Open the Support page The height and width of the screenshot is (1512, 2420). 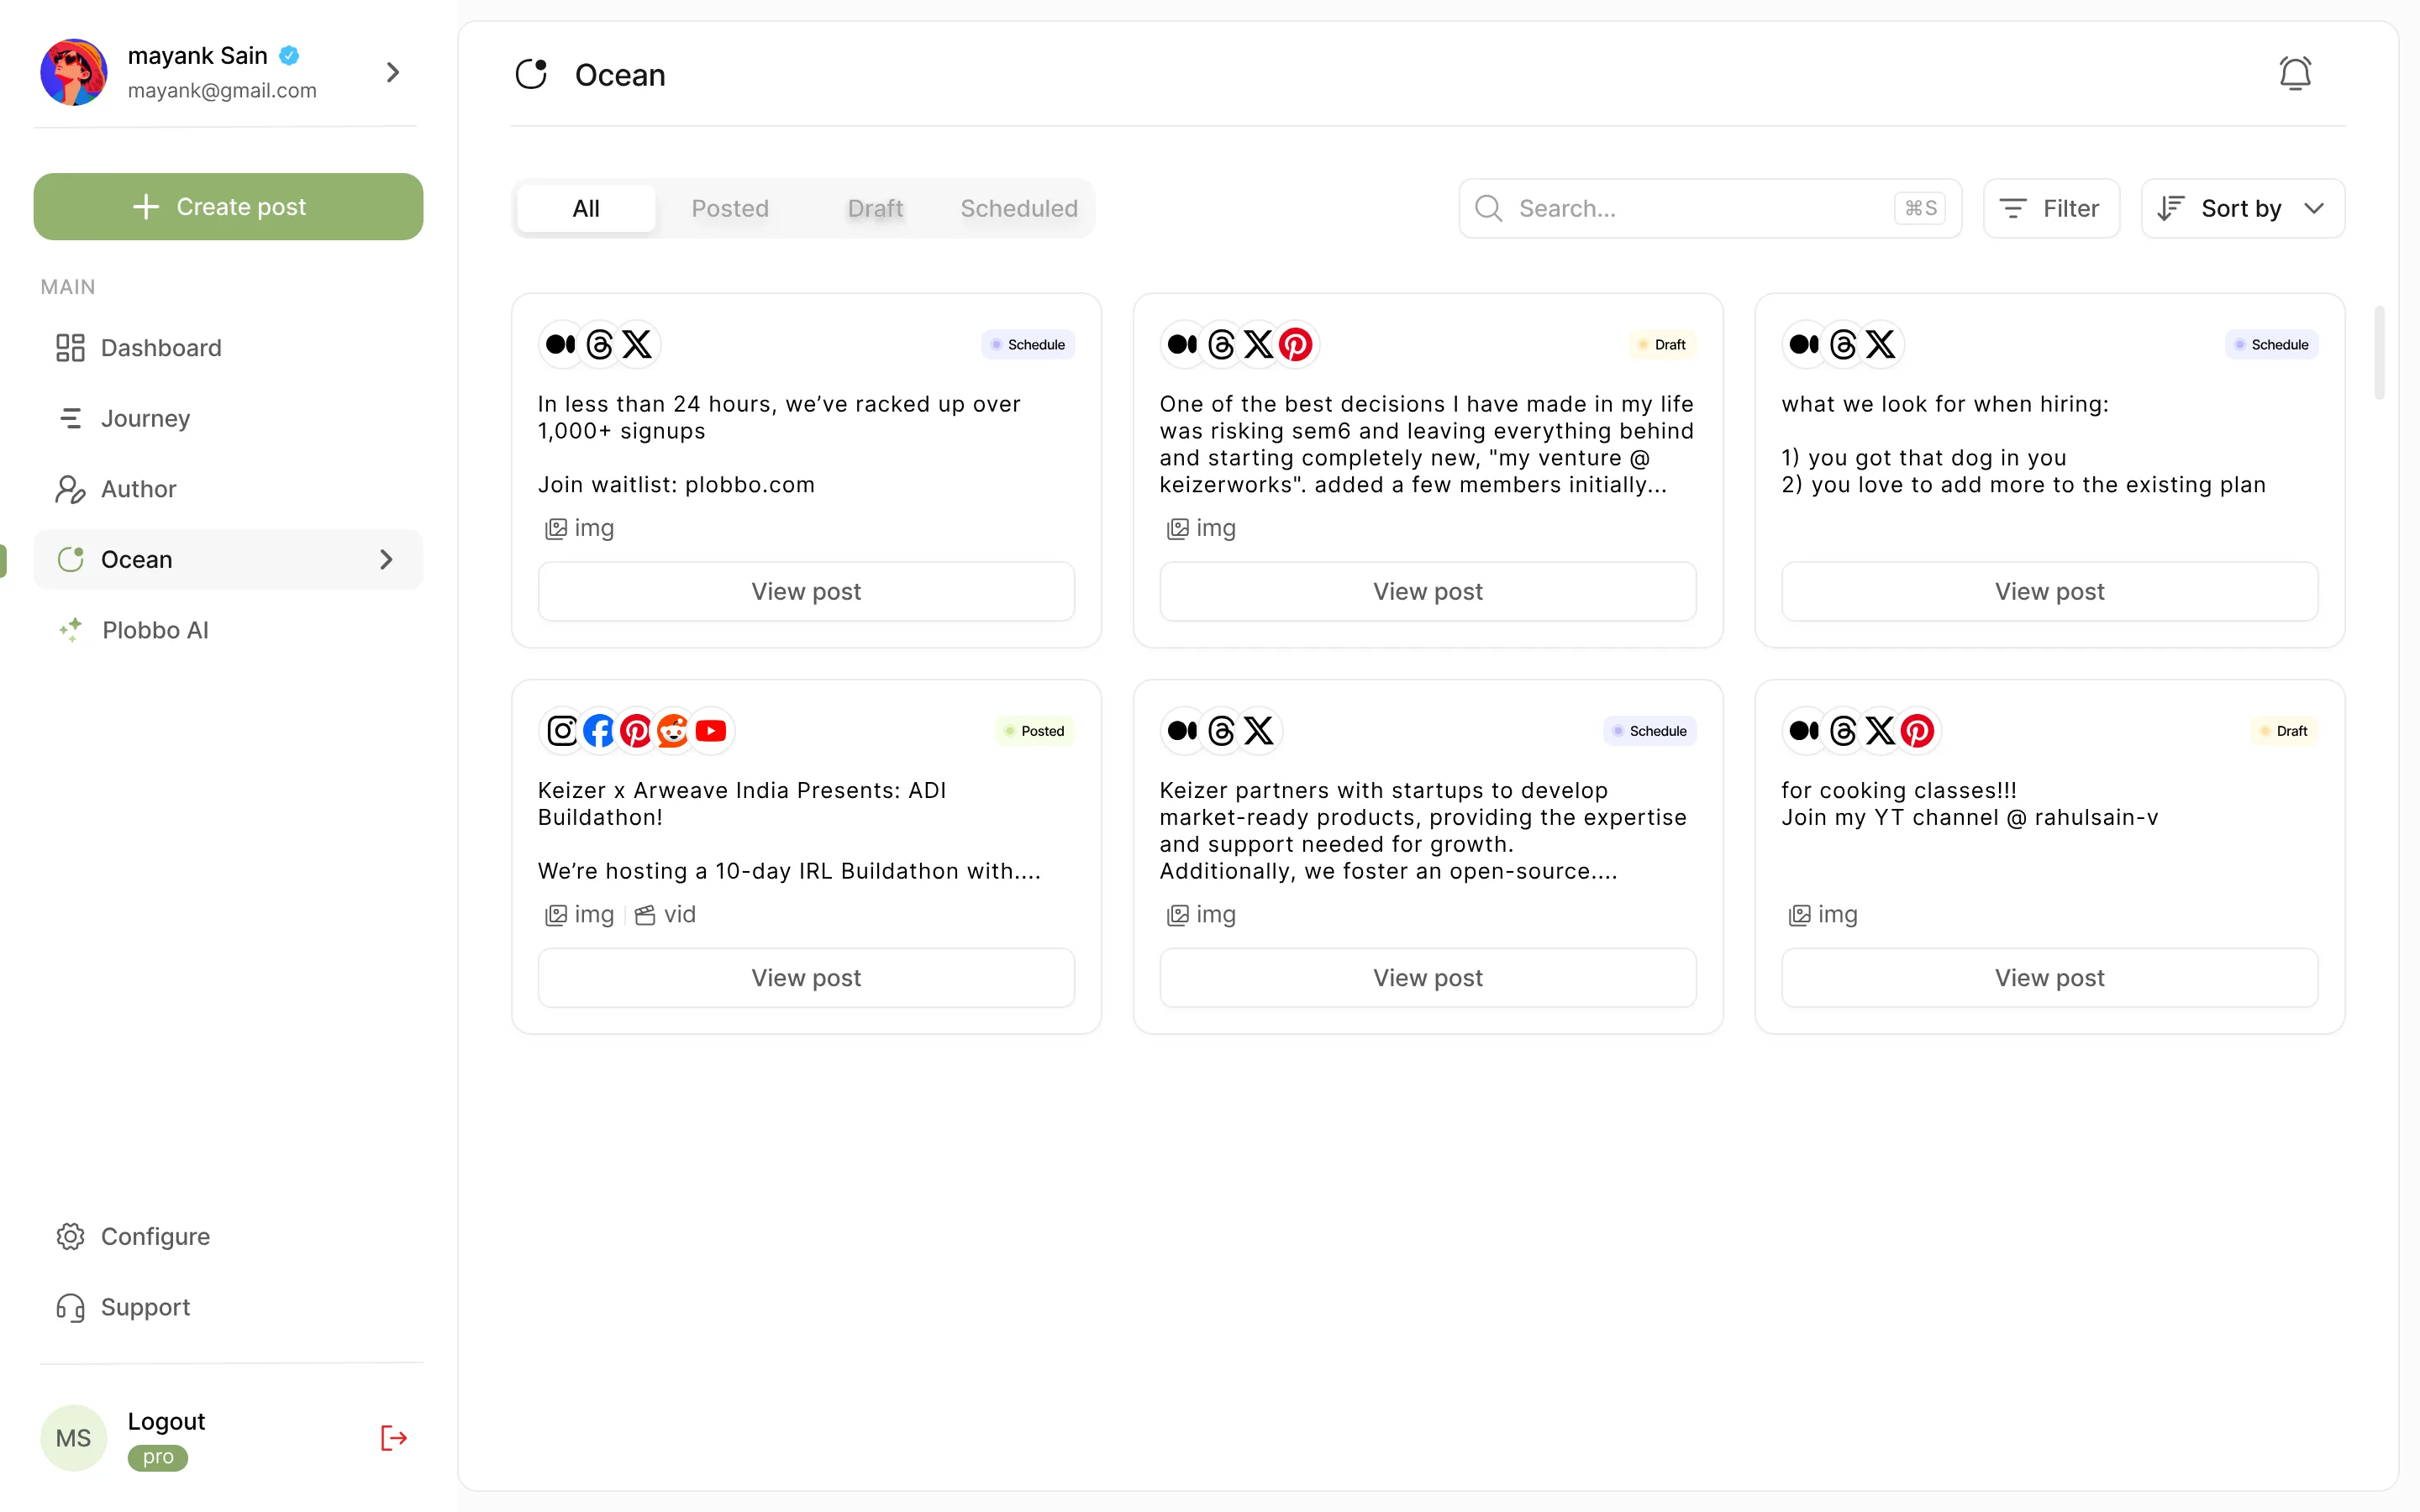pyautogui.click(x=228, y=1307)
